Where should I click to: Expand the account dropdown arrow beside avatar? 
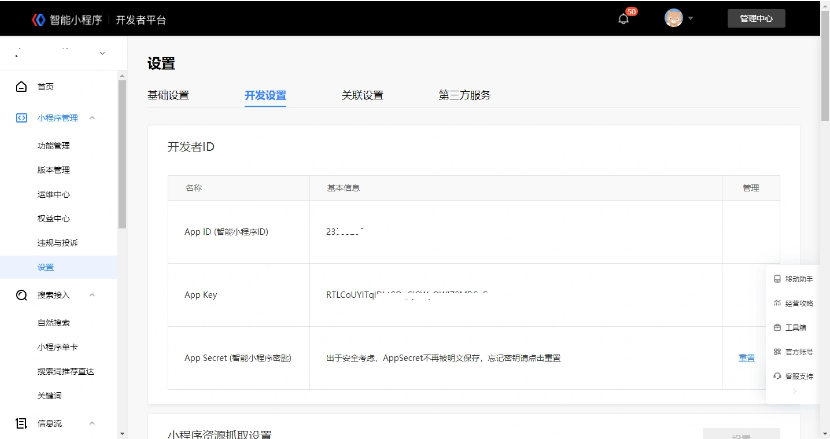click(x=691, y=19)
